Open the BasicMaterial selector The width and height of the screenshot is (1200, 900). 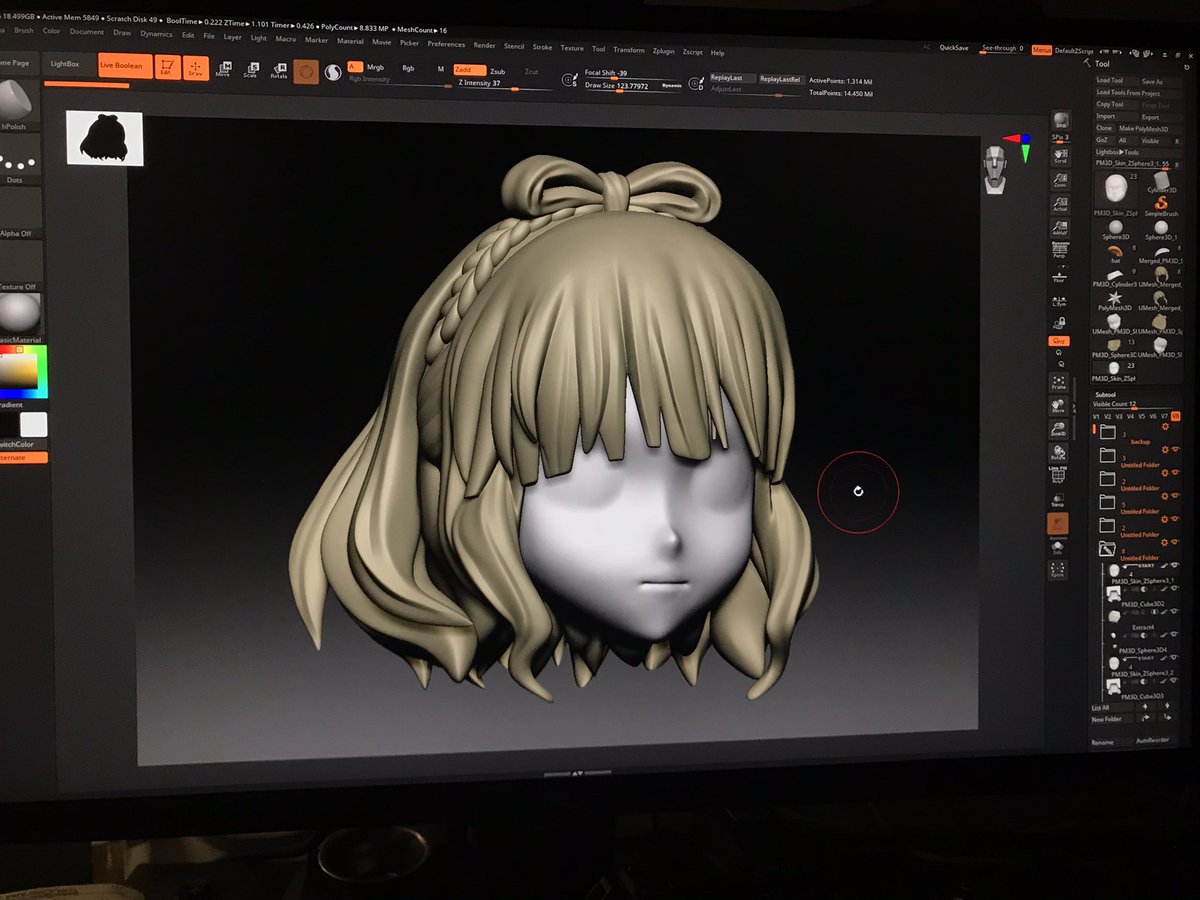pos(20,318)
